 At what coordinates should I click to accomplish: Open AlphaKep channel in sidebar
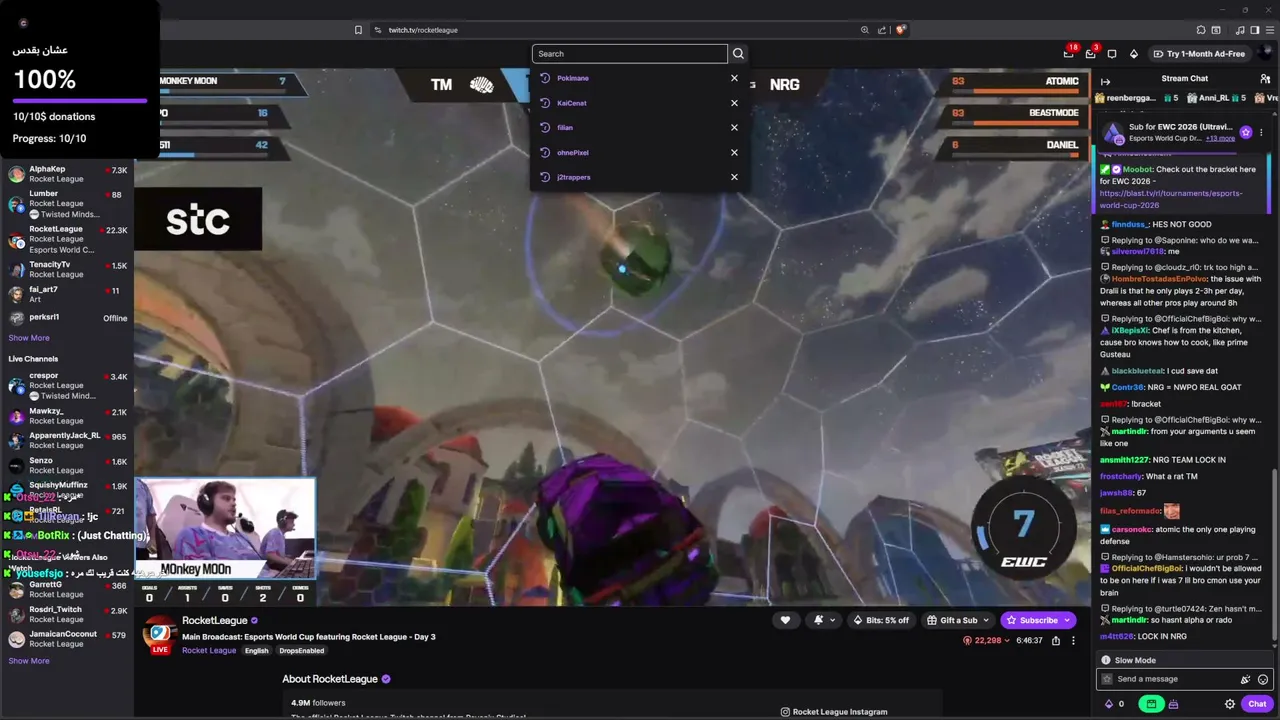pyautogui.click(x=68, y=174)
